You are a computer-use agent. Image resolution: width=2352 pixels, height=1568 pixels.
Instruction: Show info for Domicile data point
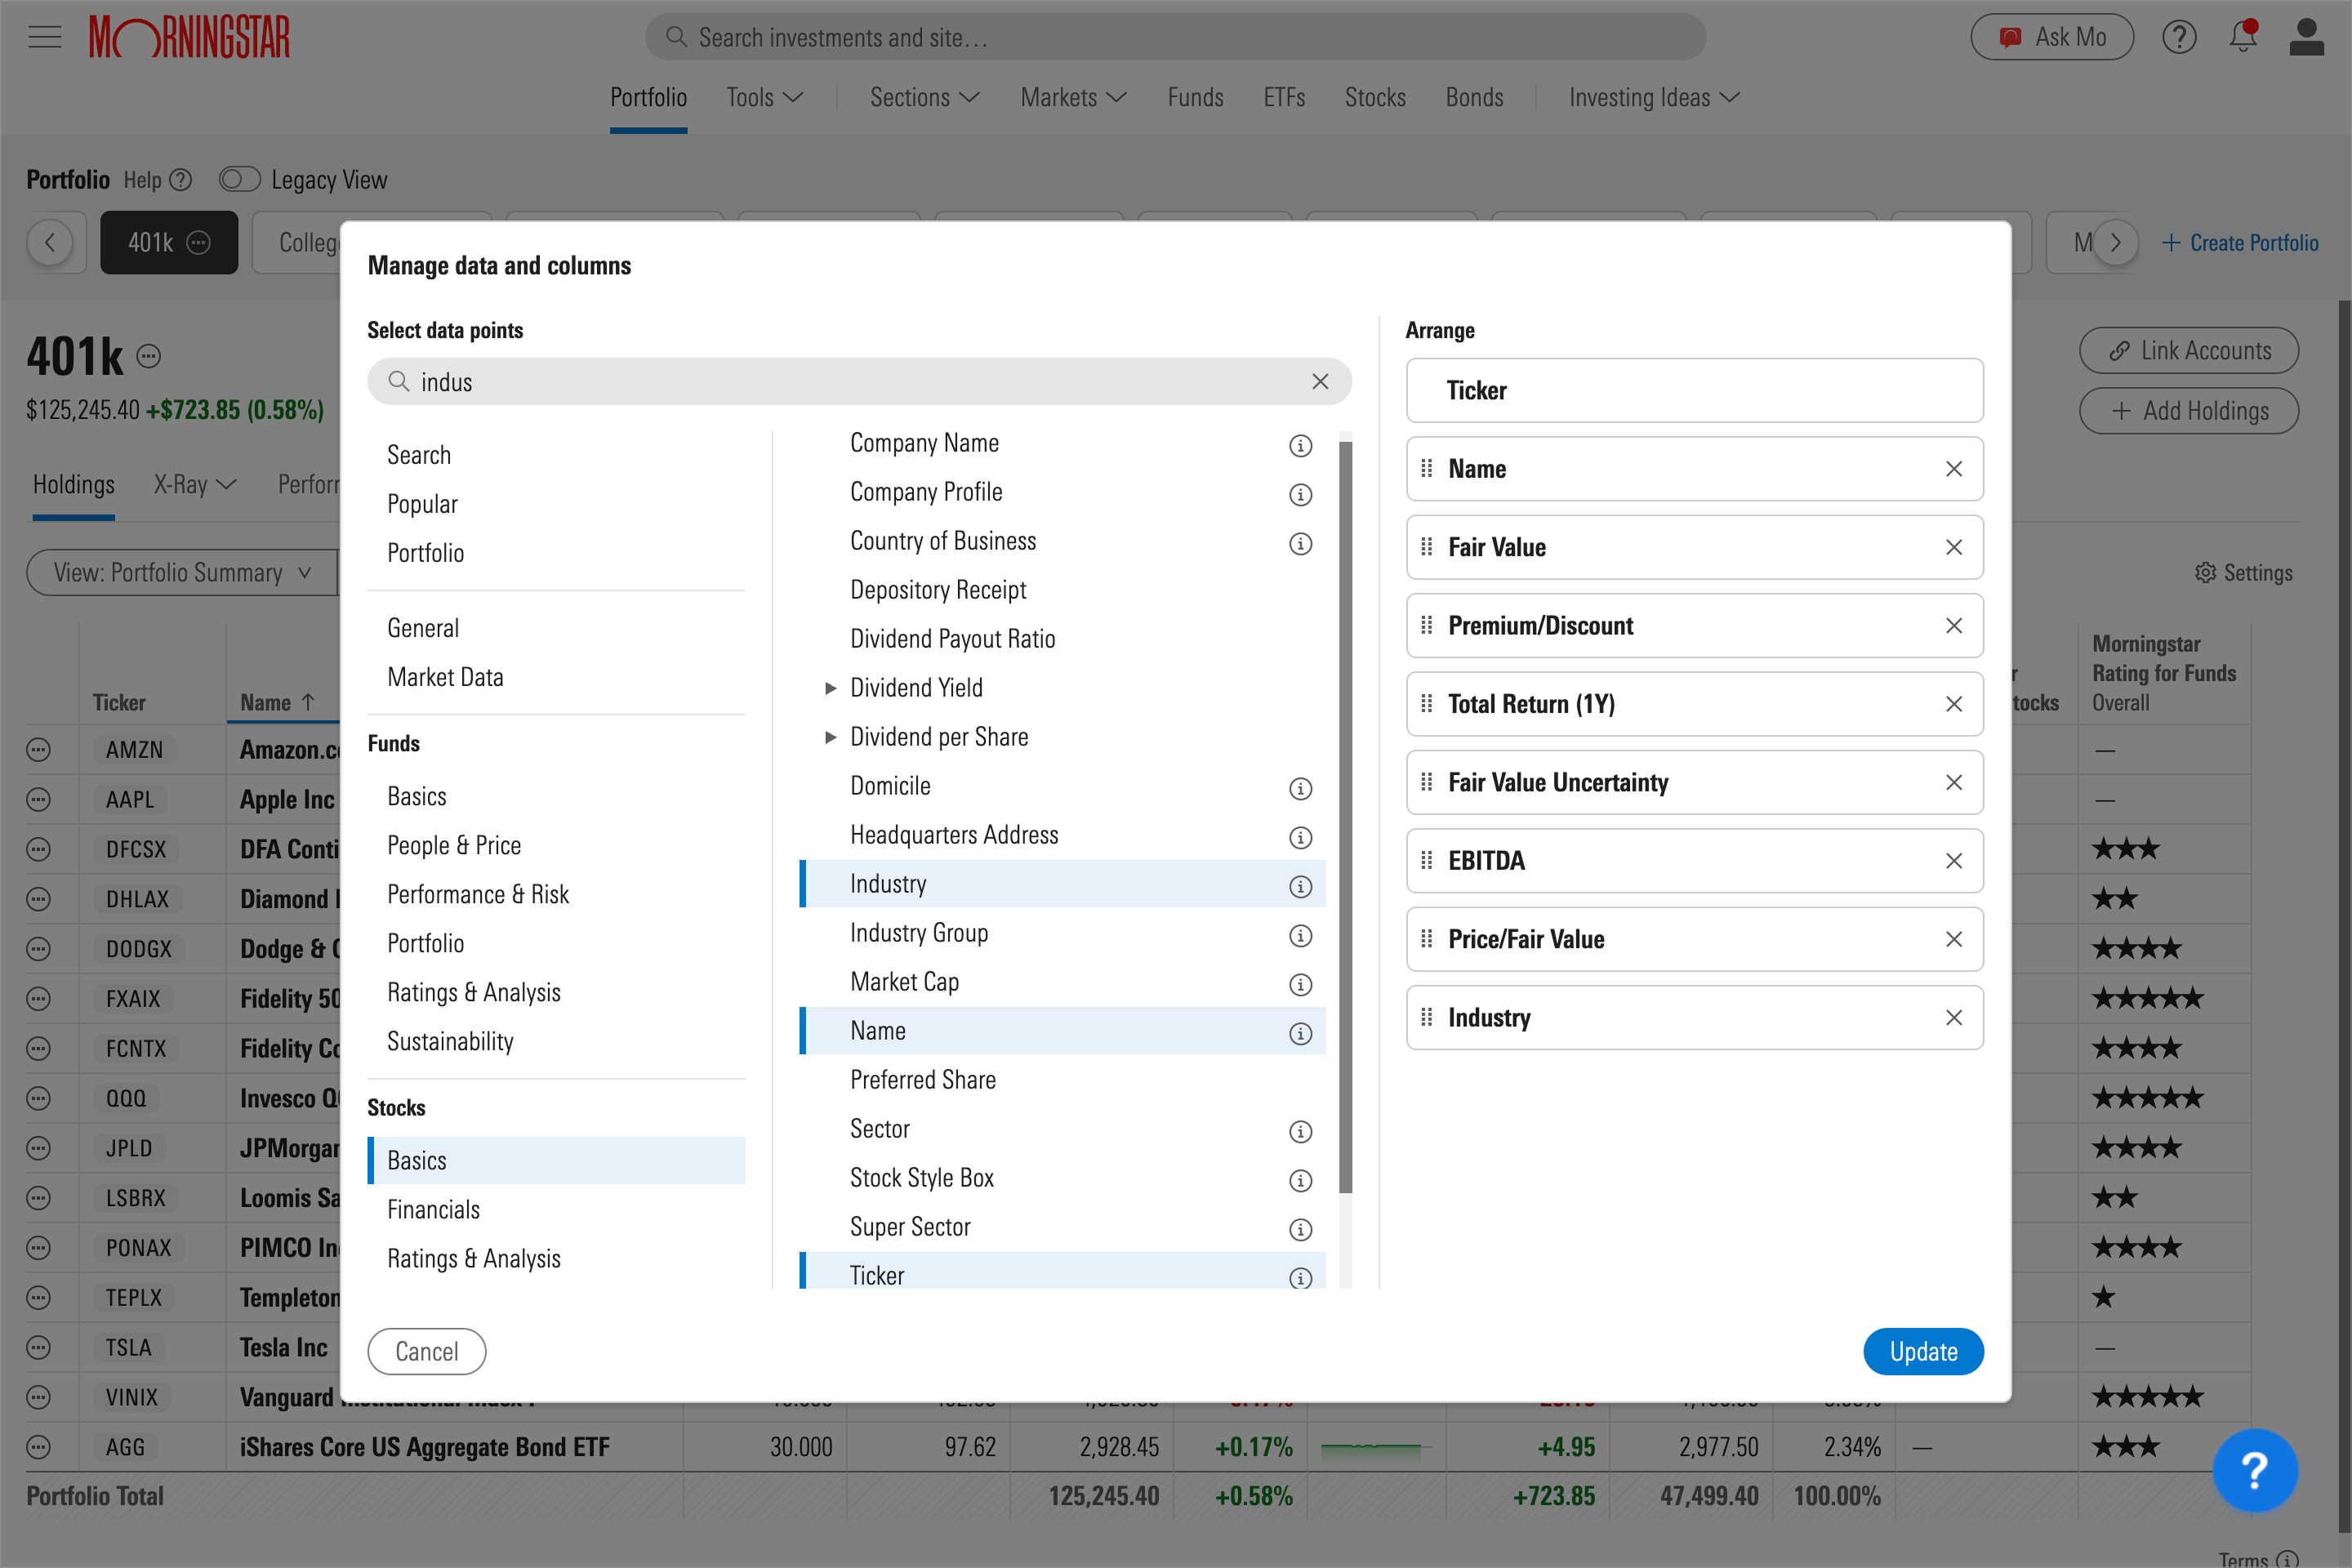pos(1300,789)
